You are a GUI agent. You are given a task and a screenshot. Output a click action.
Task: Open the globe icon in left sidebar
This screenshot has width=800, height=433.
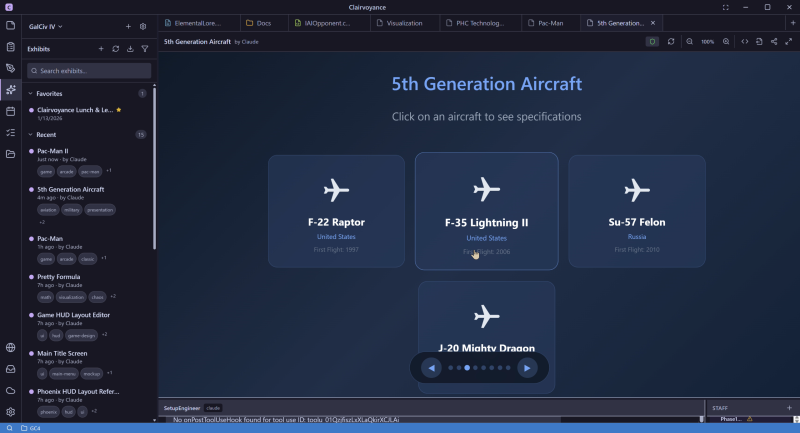pos(11,348)
